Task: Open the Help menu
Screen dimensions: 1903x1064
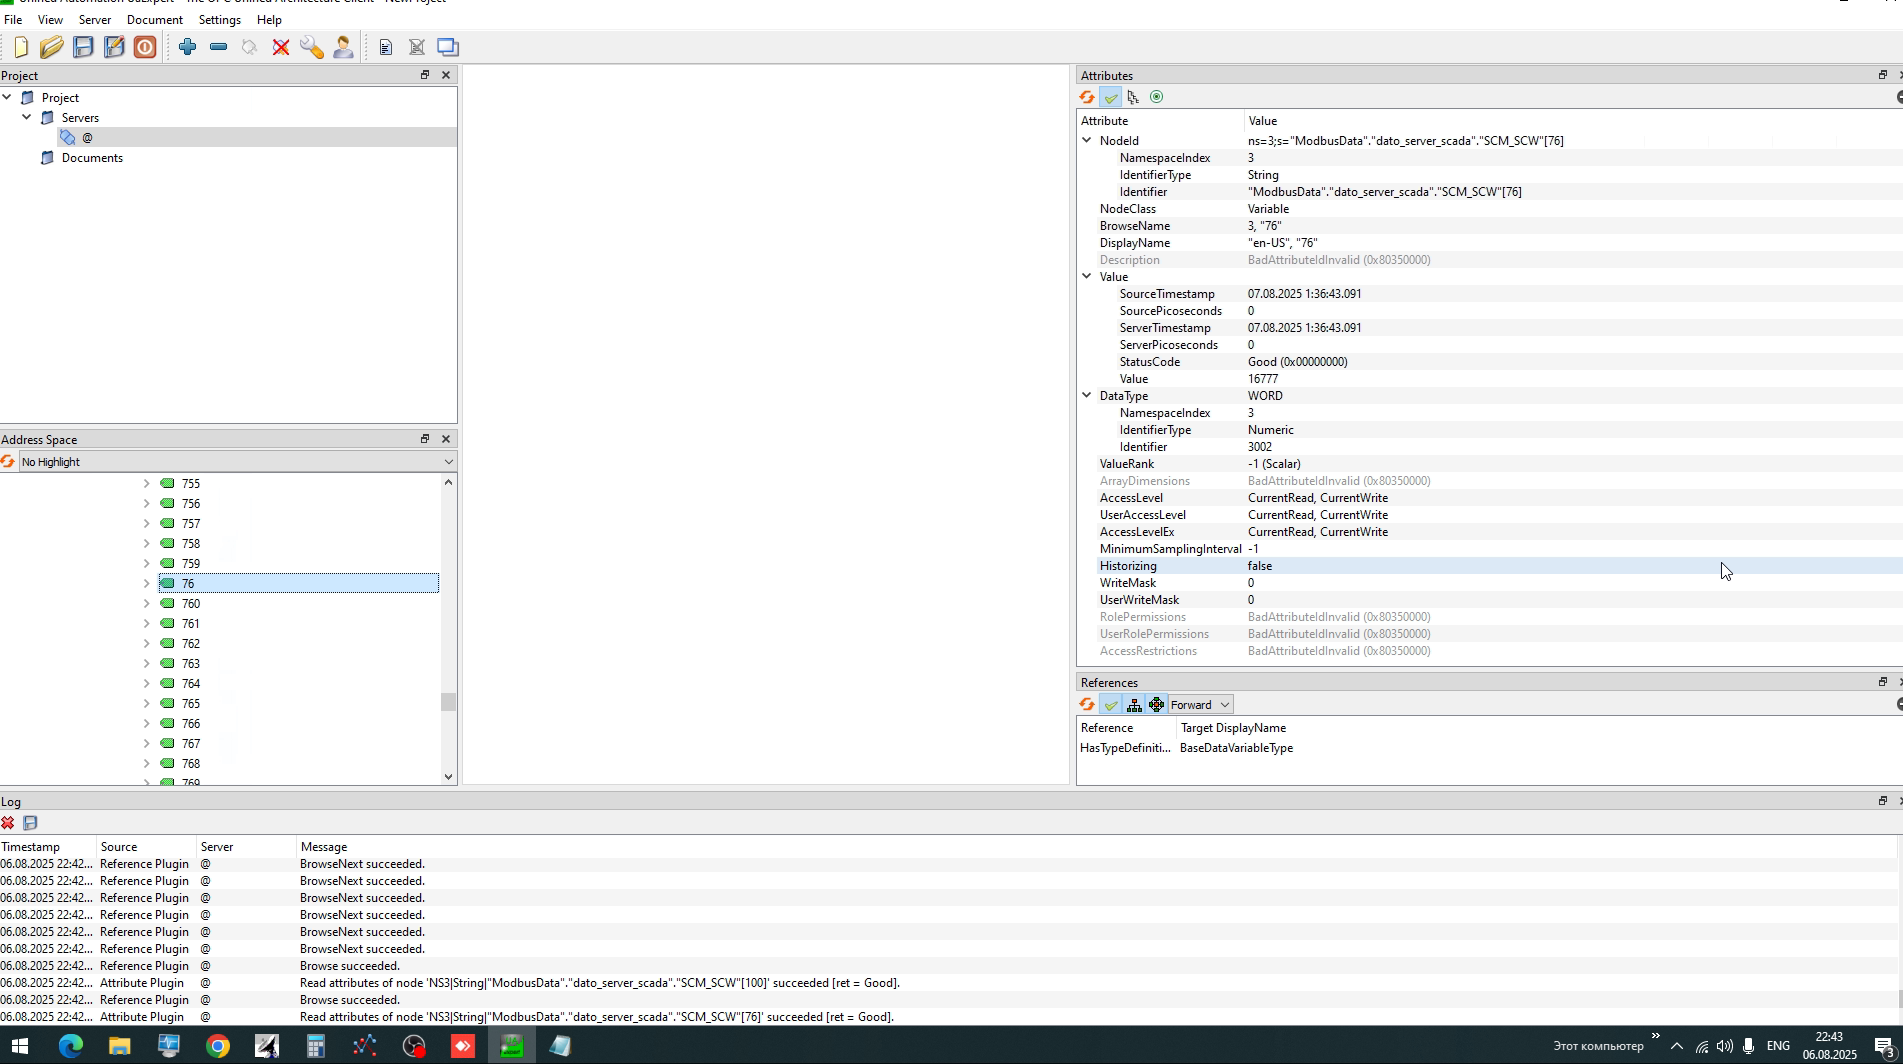Action: tap(269, 20)
